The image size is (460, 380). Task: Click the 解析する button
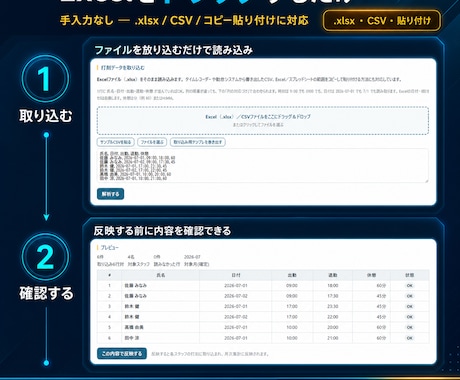tap(110, 194)
